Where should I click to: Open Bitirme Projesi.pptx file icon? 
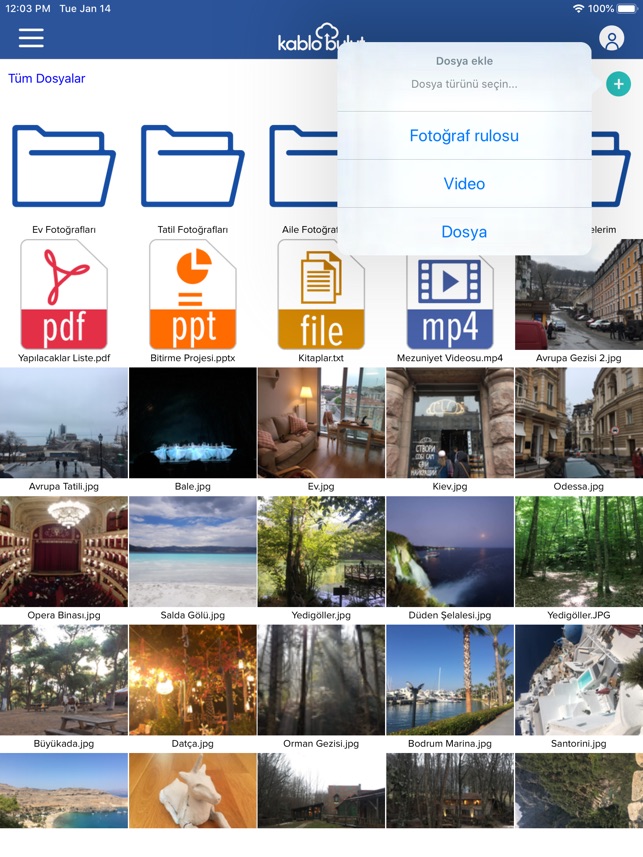[x=192, y=295]
